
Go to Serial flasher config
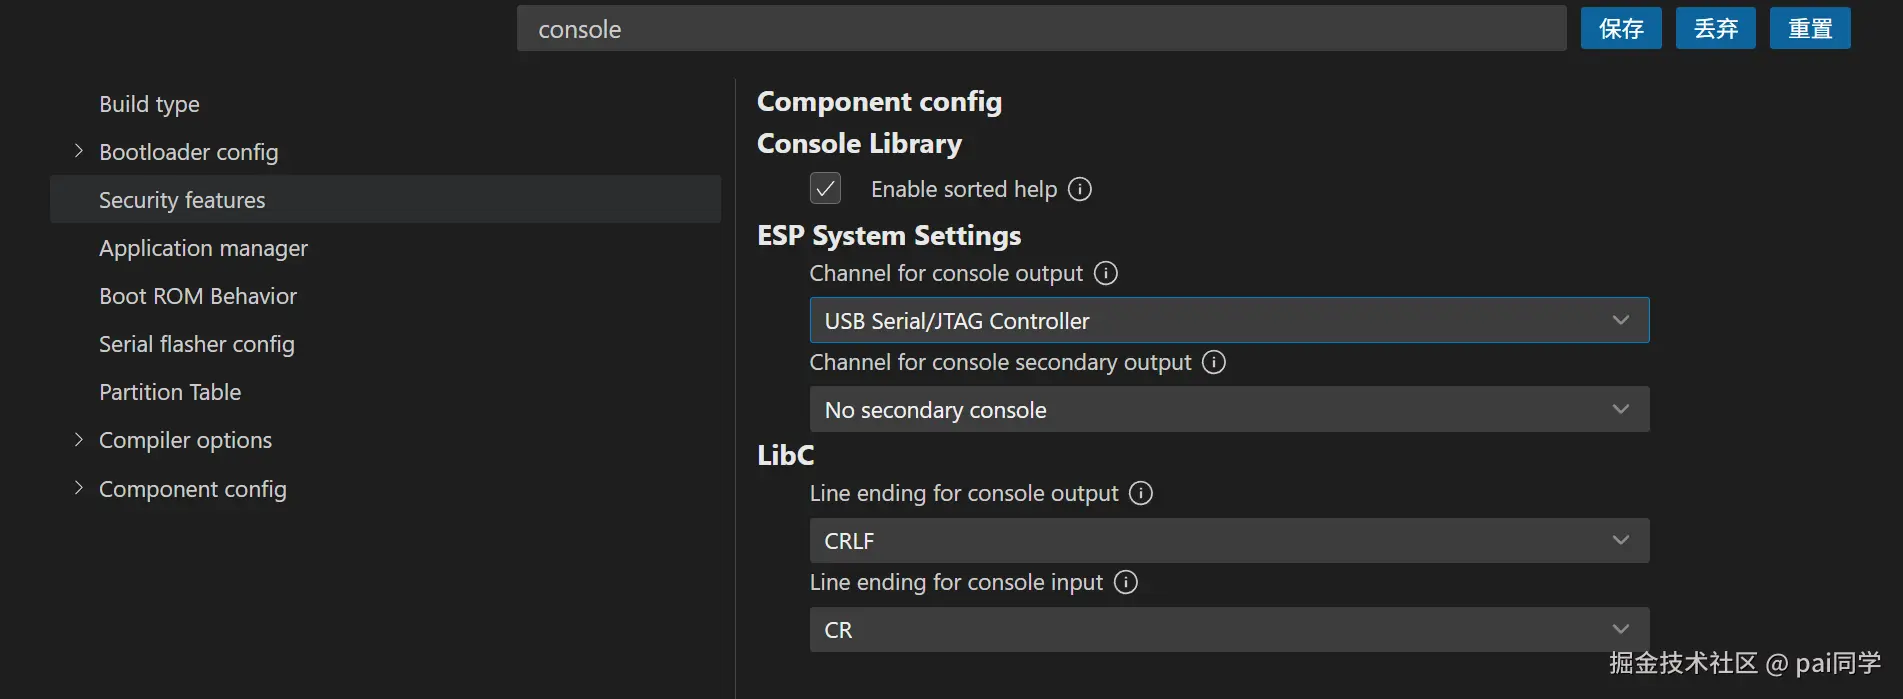coord(196,344)
